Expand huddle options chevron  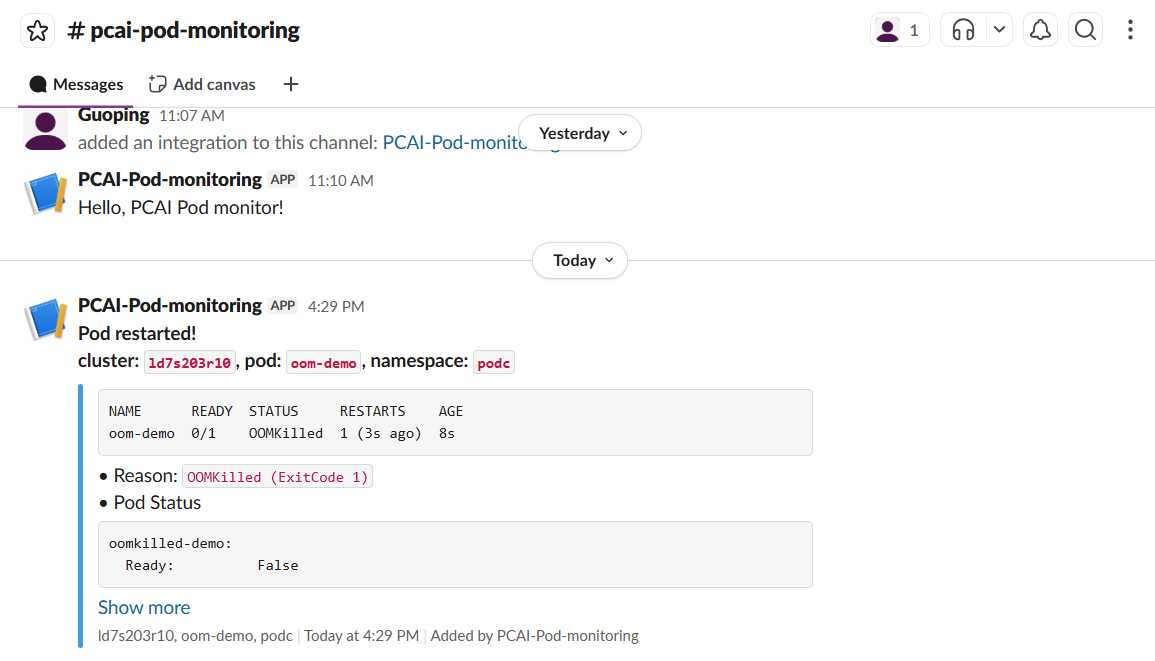[x=1000, y=30]
